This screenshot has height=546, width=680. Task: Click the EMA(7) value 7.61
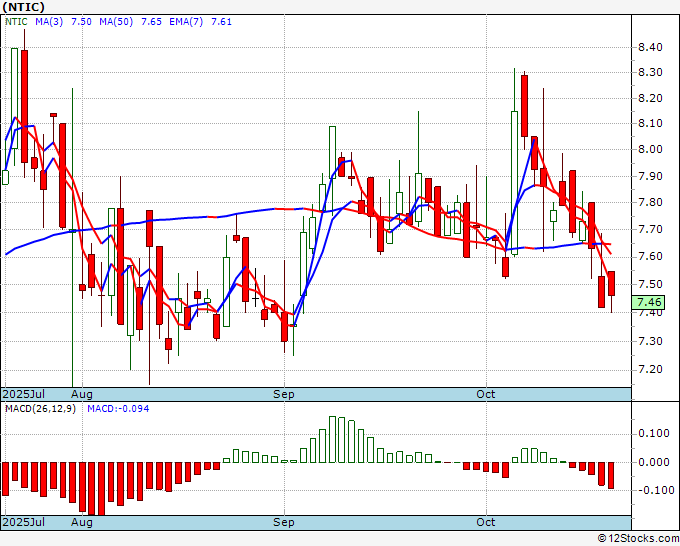[221, 22]
